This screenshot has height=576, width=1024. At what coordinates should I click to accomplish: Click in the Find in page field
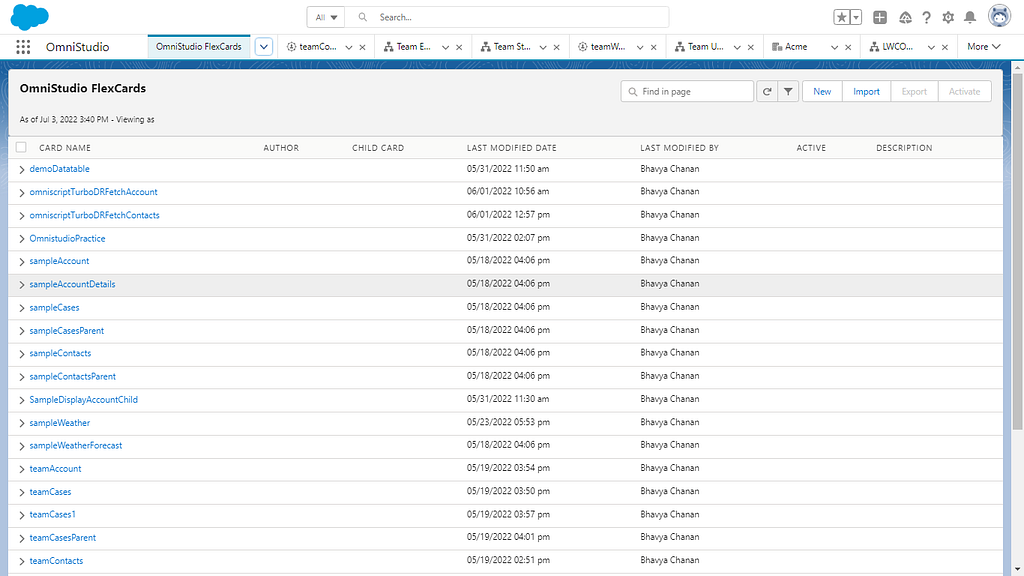click(x=687, y=91)
